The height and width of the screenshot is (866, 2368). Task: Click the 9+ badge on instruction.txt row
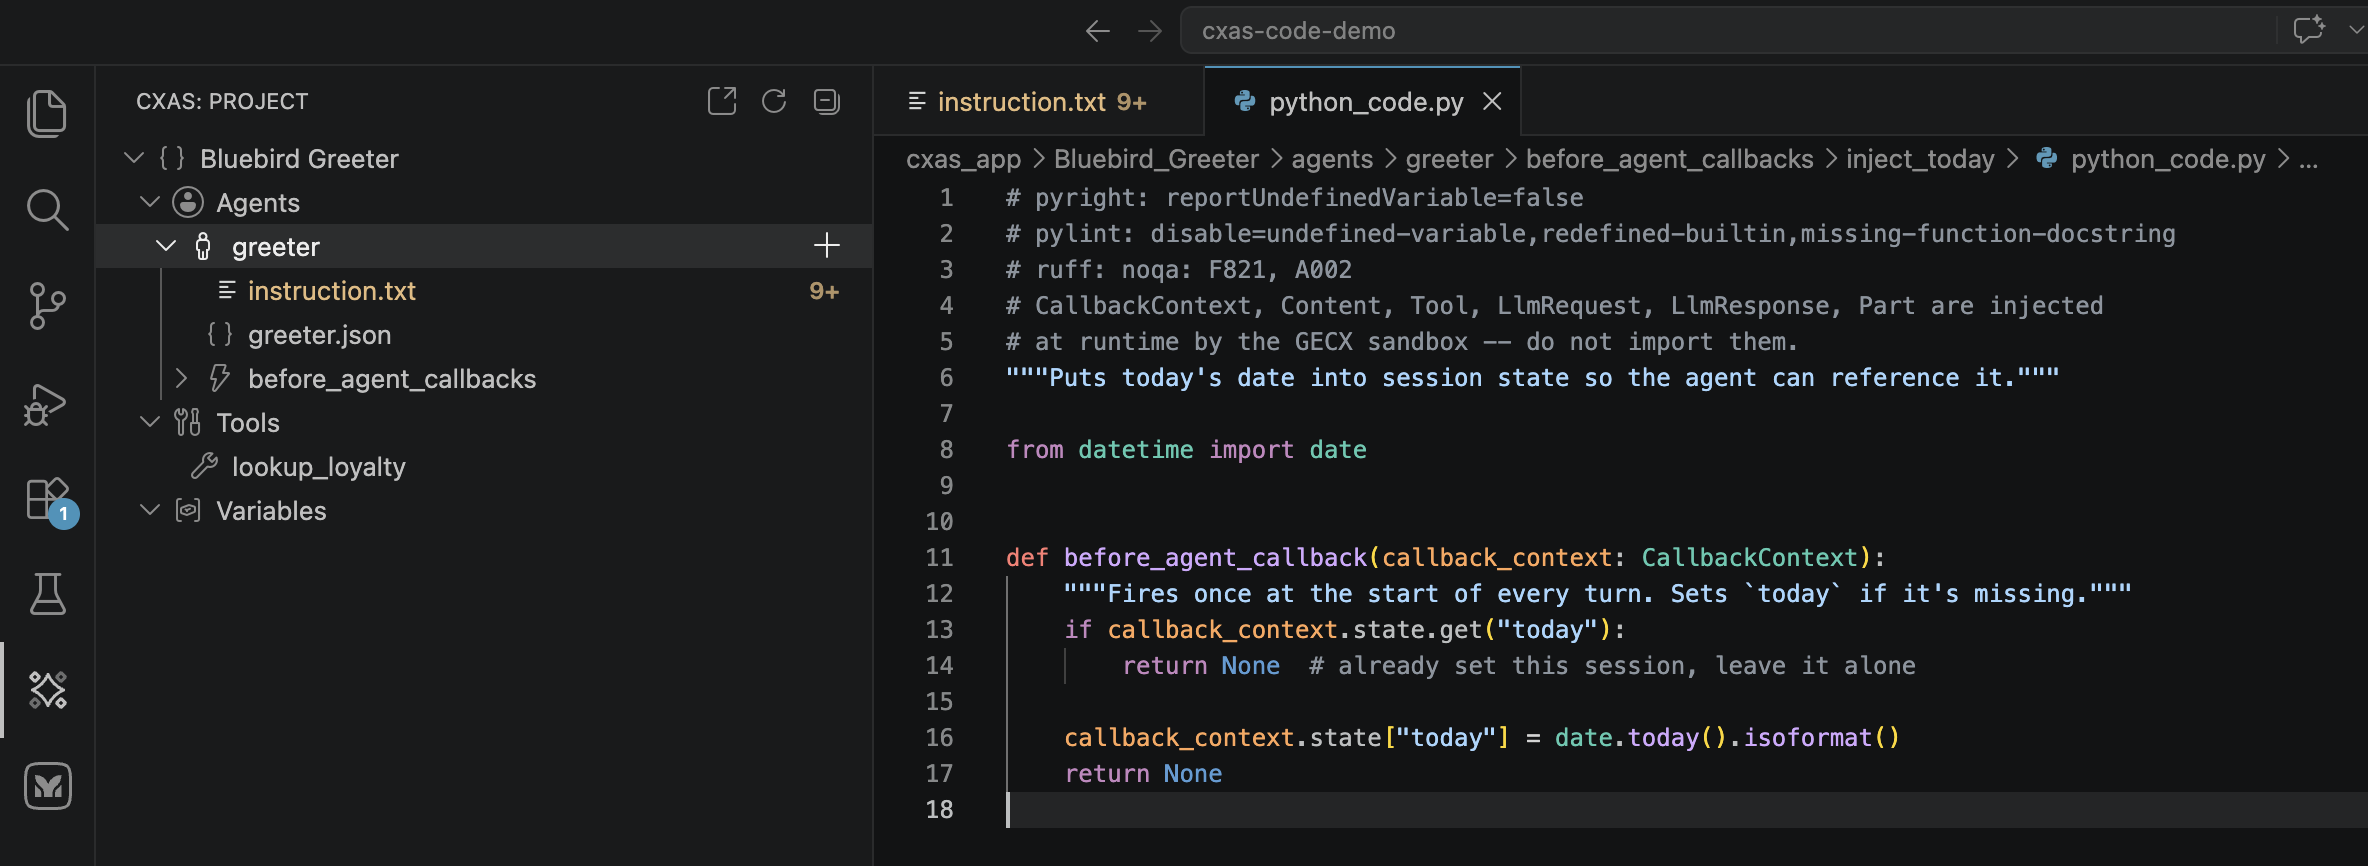coord(824,291)
